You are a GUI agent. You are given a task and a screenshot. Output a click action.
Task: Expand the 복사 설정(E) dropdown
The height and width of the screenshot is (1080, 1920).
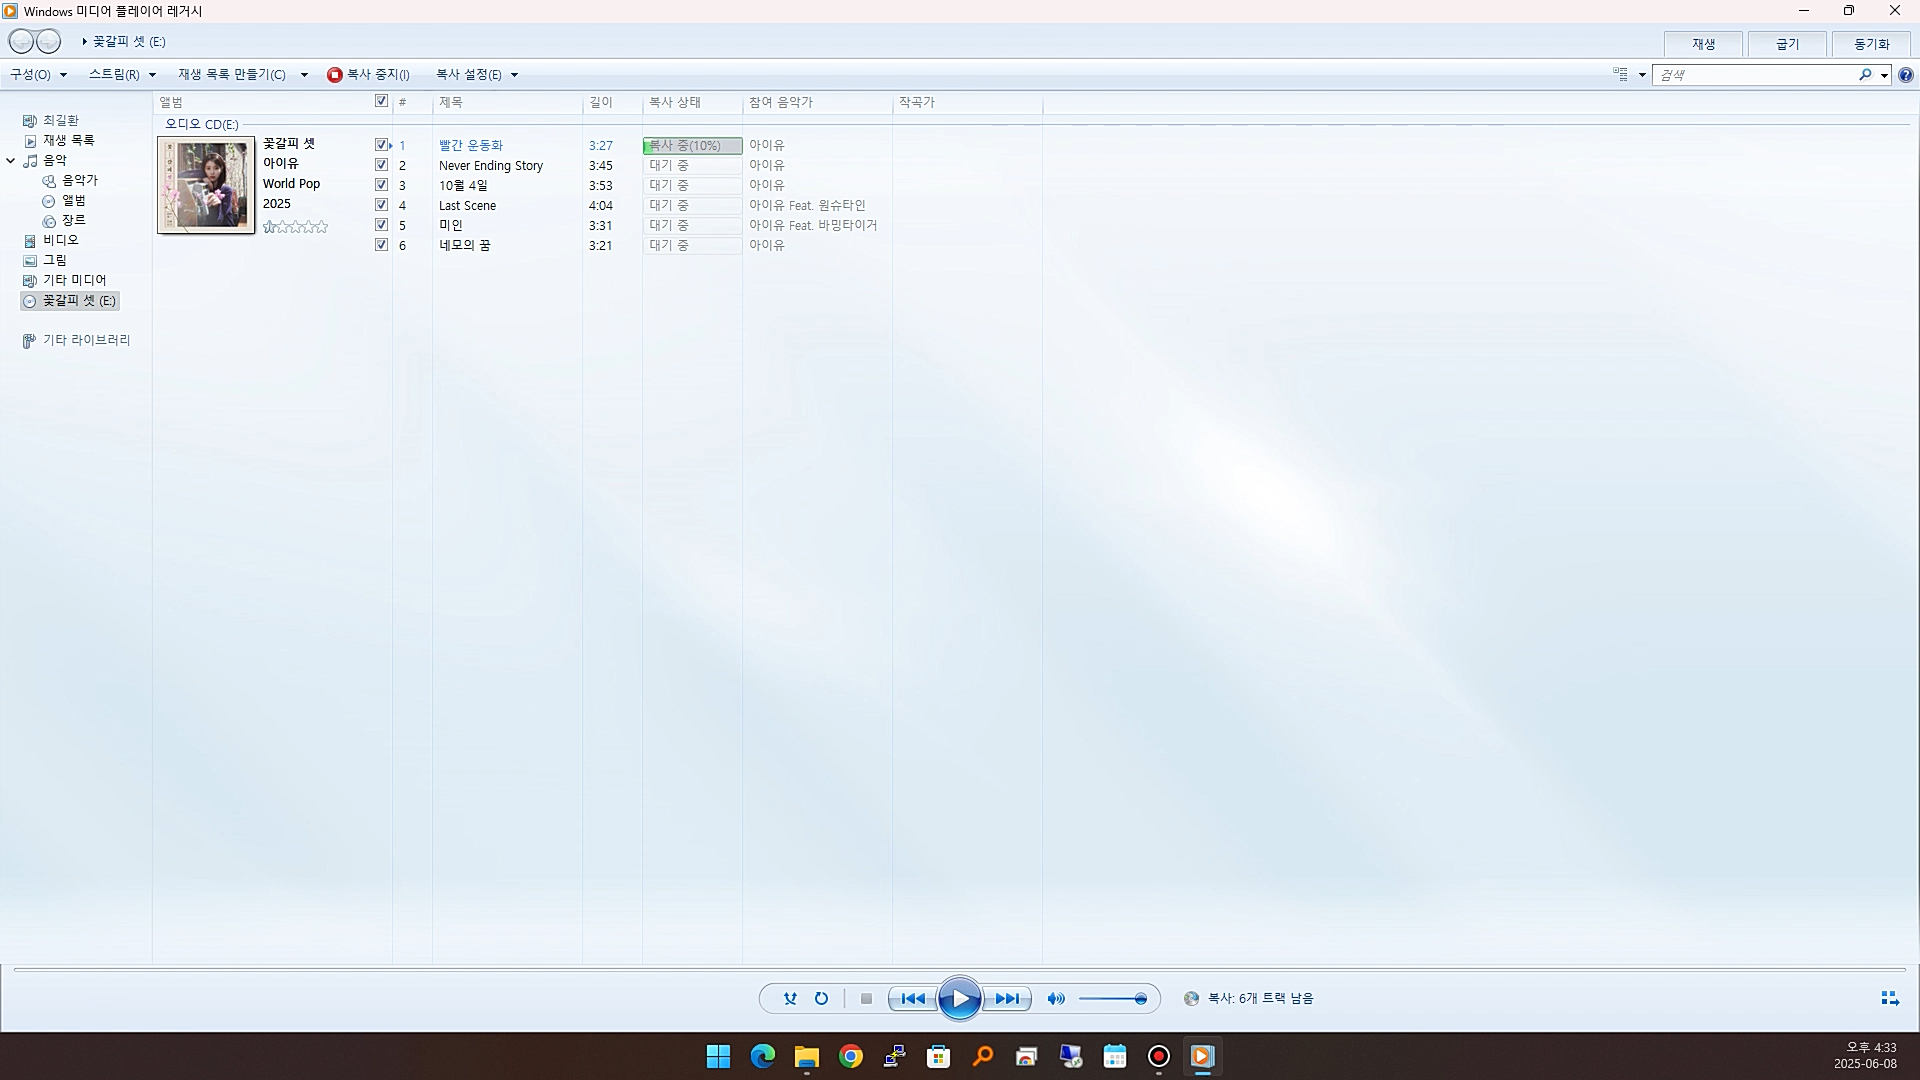click(476, 75)
